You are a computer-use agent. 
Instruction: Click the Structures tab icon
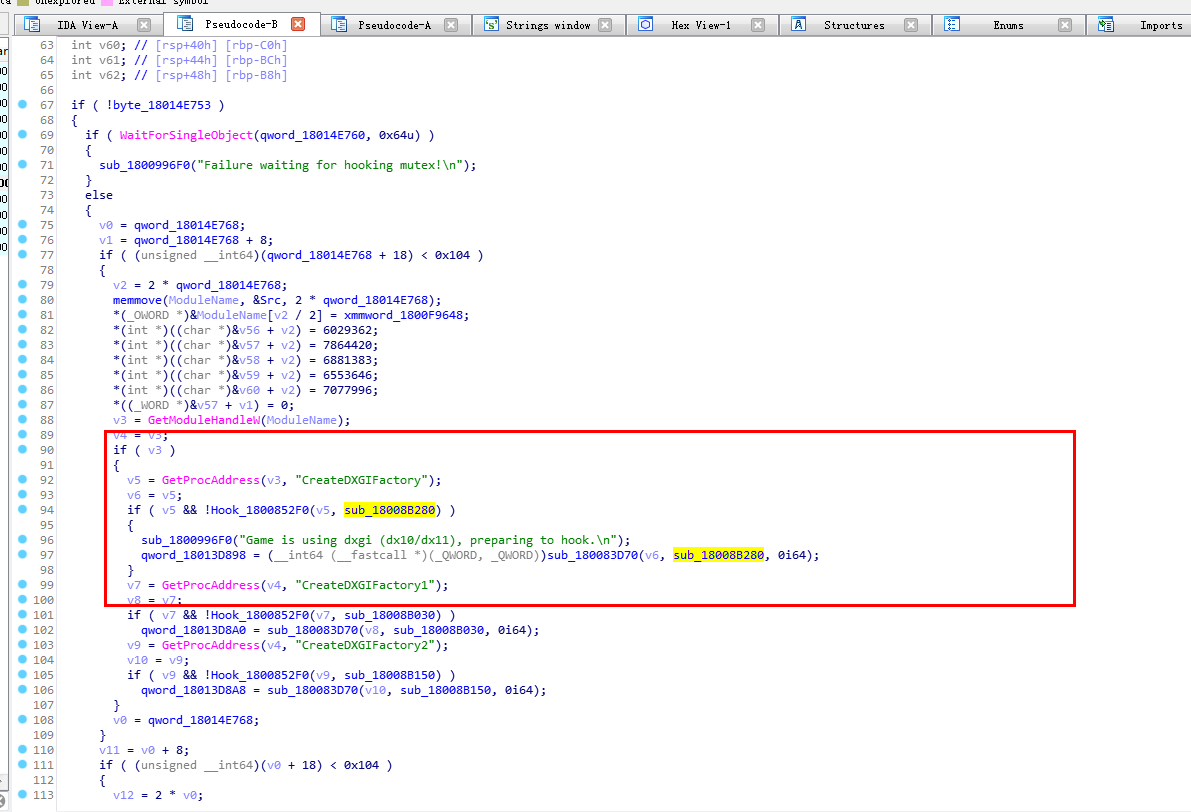coord(798,25)
